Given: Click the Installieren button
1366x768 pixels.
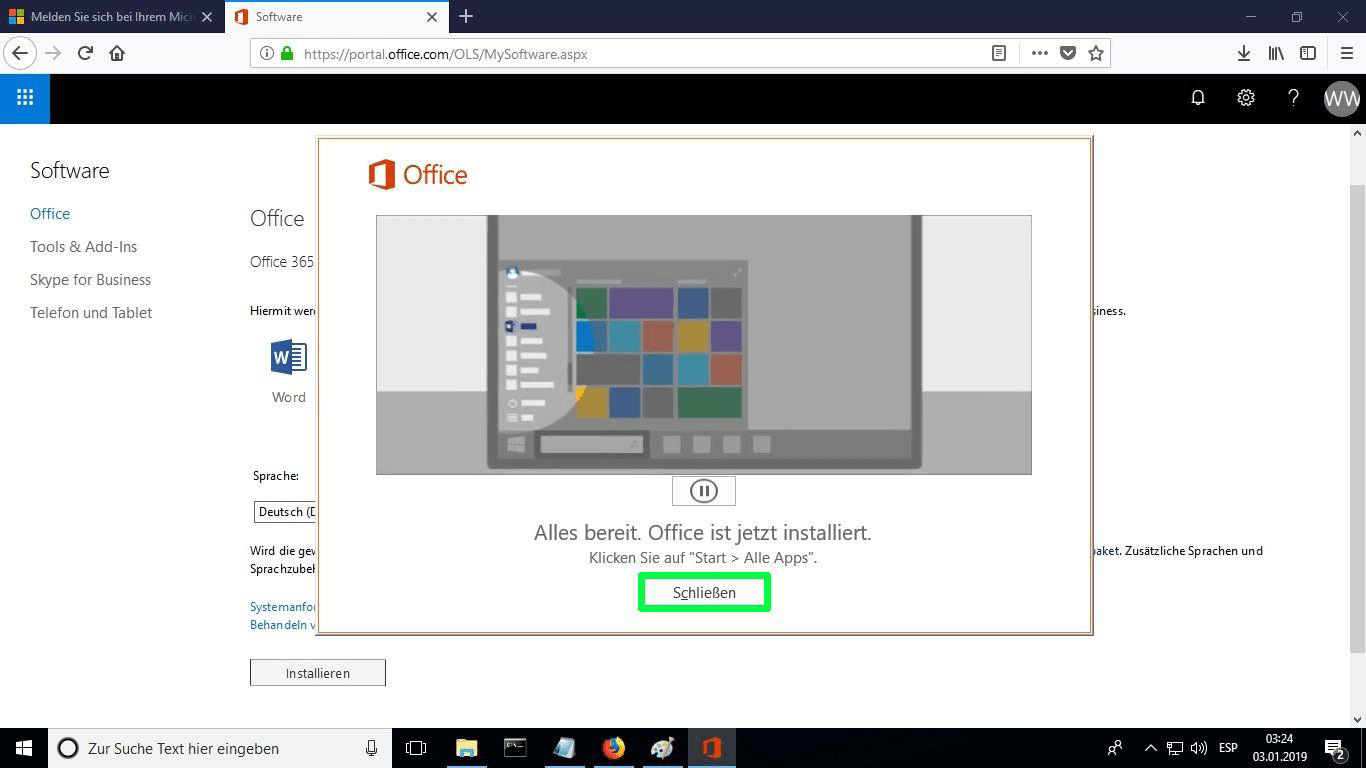Looking at the screenshot, I should pos(317,673).
